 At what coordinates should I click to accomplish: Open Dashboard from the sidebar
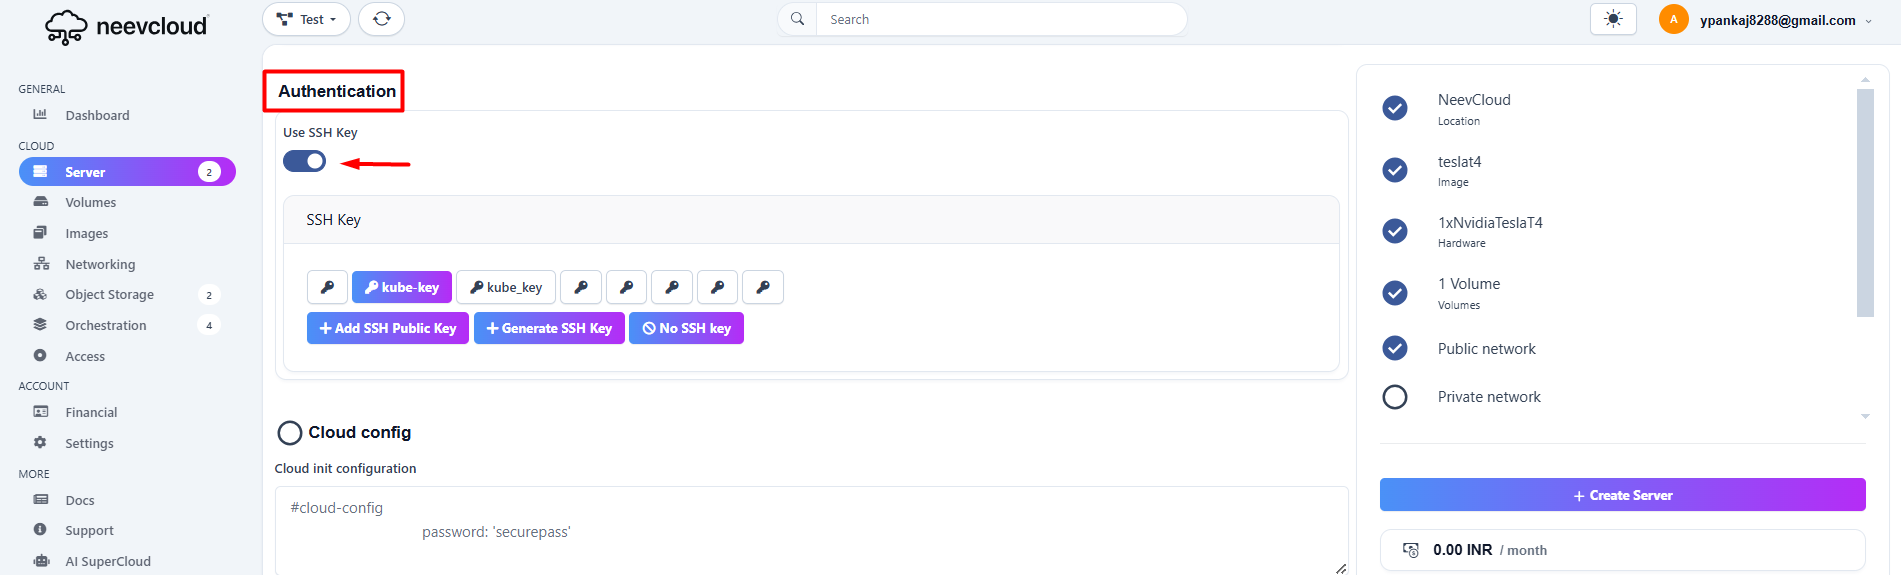click(x=97, y=115)
